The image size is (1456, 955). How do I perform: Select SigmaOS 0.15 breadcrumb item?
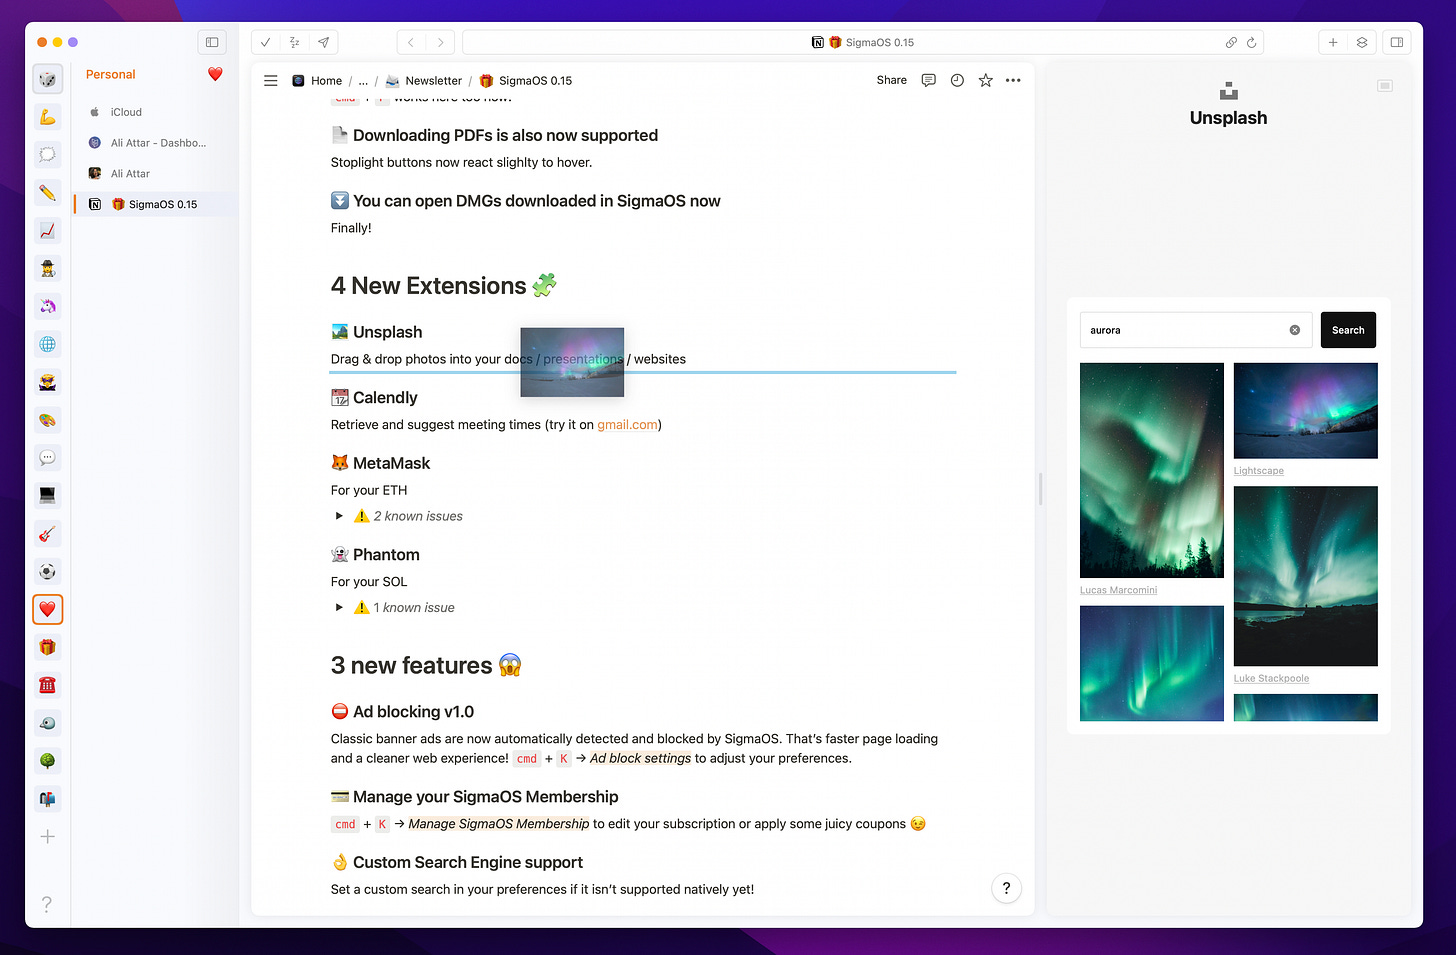[526, 81]
